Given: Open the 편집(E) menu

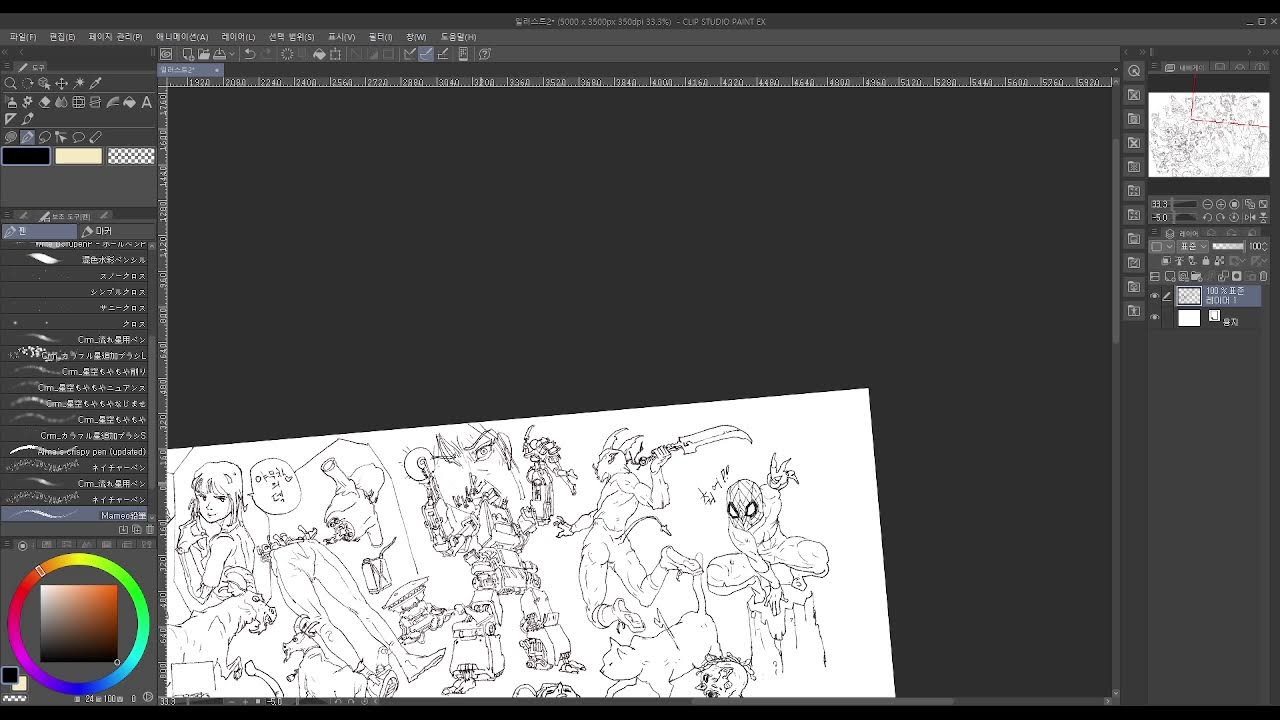Looking at the screenshot, I should pyautogui.click(x=62, y=37).
